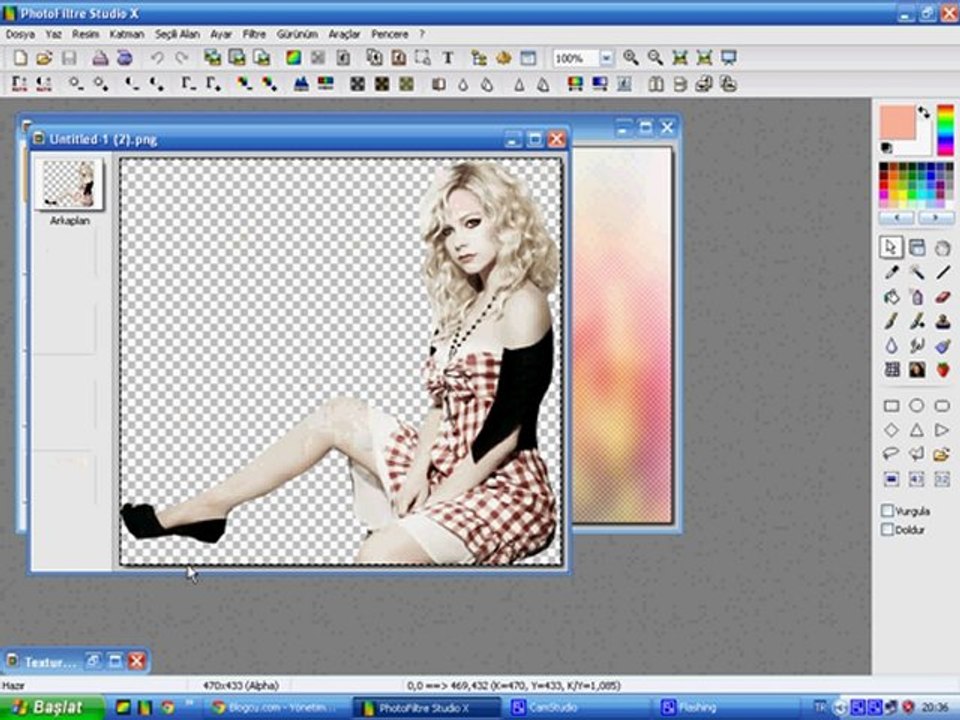
Task: Print the image with the printer icon
Action: tap(100, 58)
